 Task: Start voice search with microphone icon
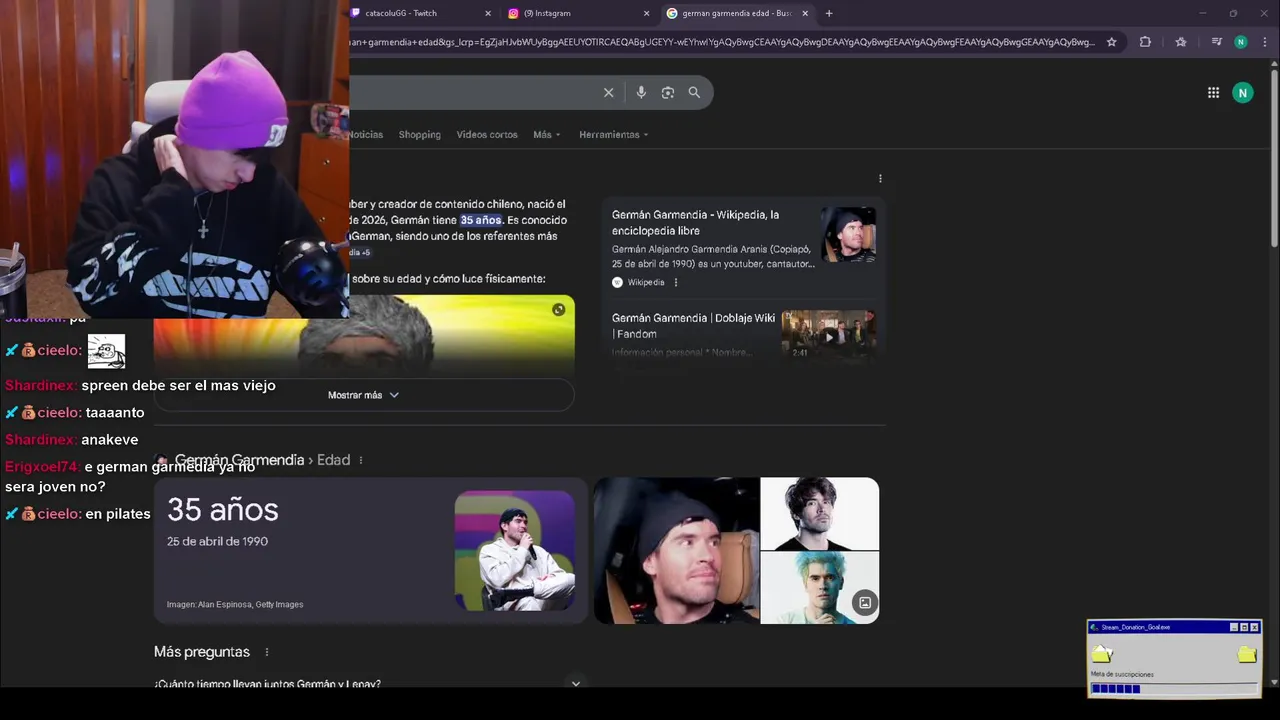click(641, 92)
